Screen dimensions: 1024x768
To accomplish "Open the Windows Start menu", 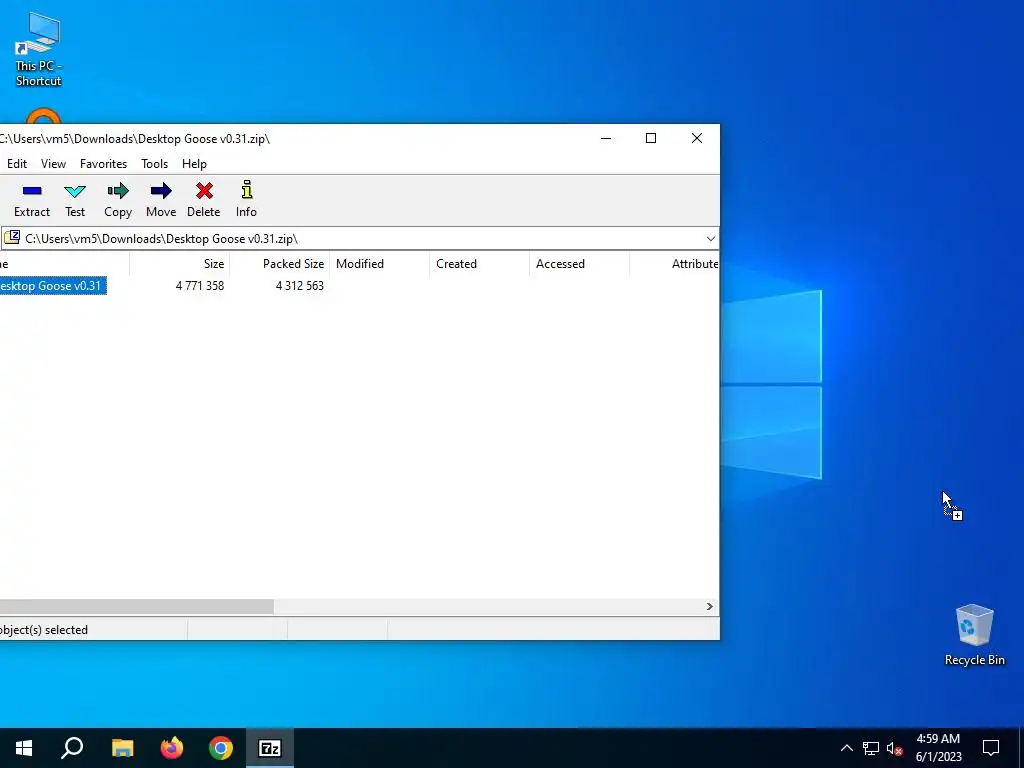I will [x=24, y=748].
